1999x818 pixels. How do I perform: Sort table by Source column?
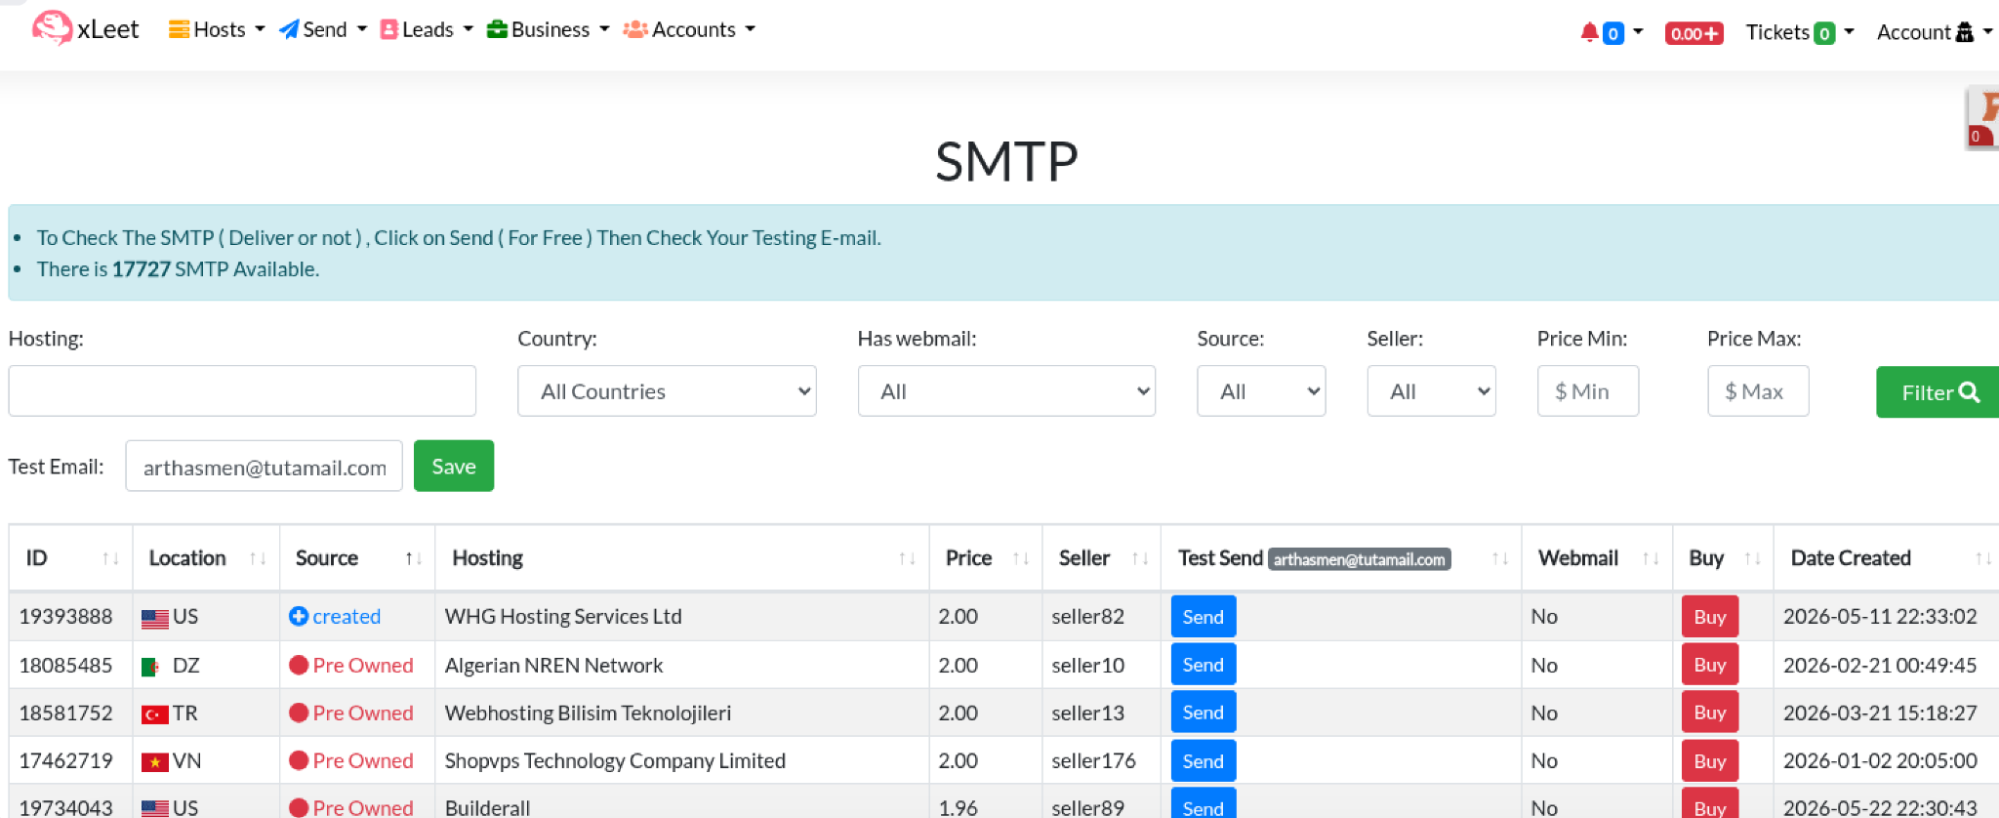pos(357,558)
